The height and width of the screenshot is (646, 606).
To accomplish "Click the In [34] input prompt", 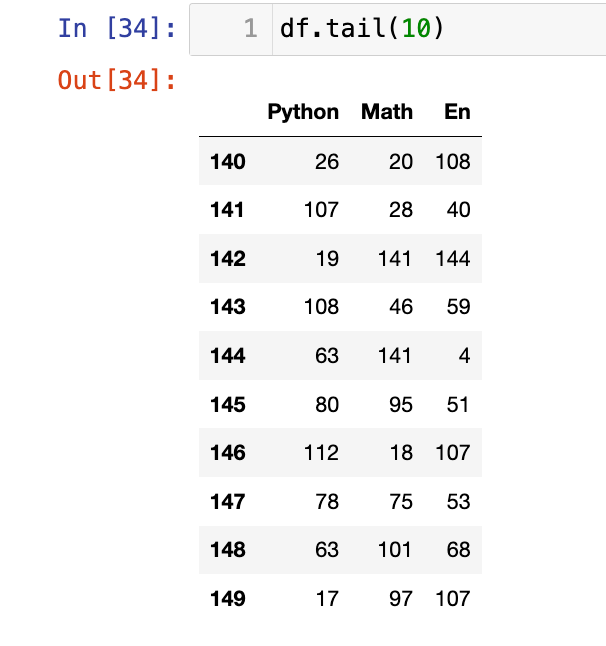I will pos(117,28).
